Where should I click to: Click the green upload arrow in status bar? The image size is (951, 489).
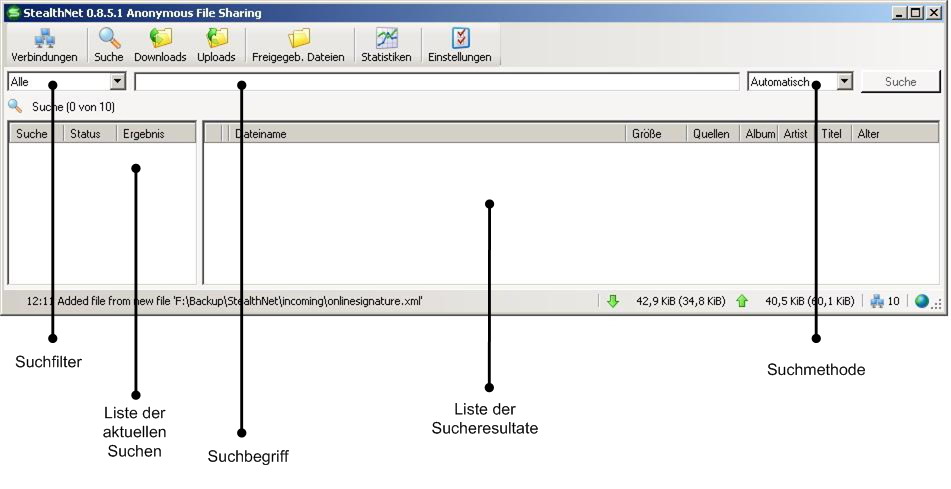(742, 301)
